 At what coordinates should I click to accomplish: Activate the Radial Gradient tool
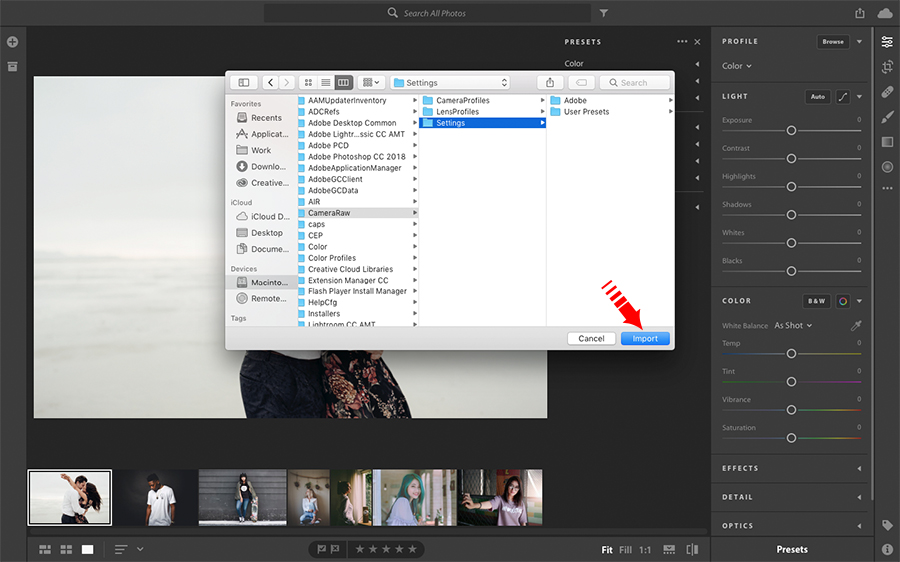(887, 166)
